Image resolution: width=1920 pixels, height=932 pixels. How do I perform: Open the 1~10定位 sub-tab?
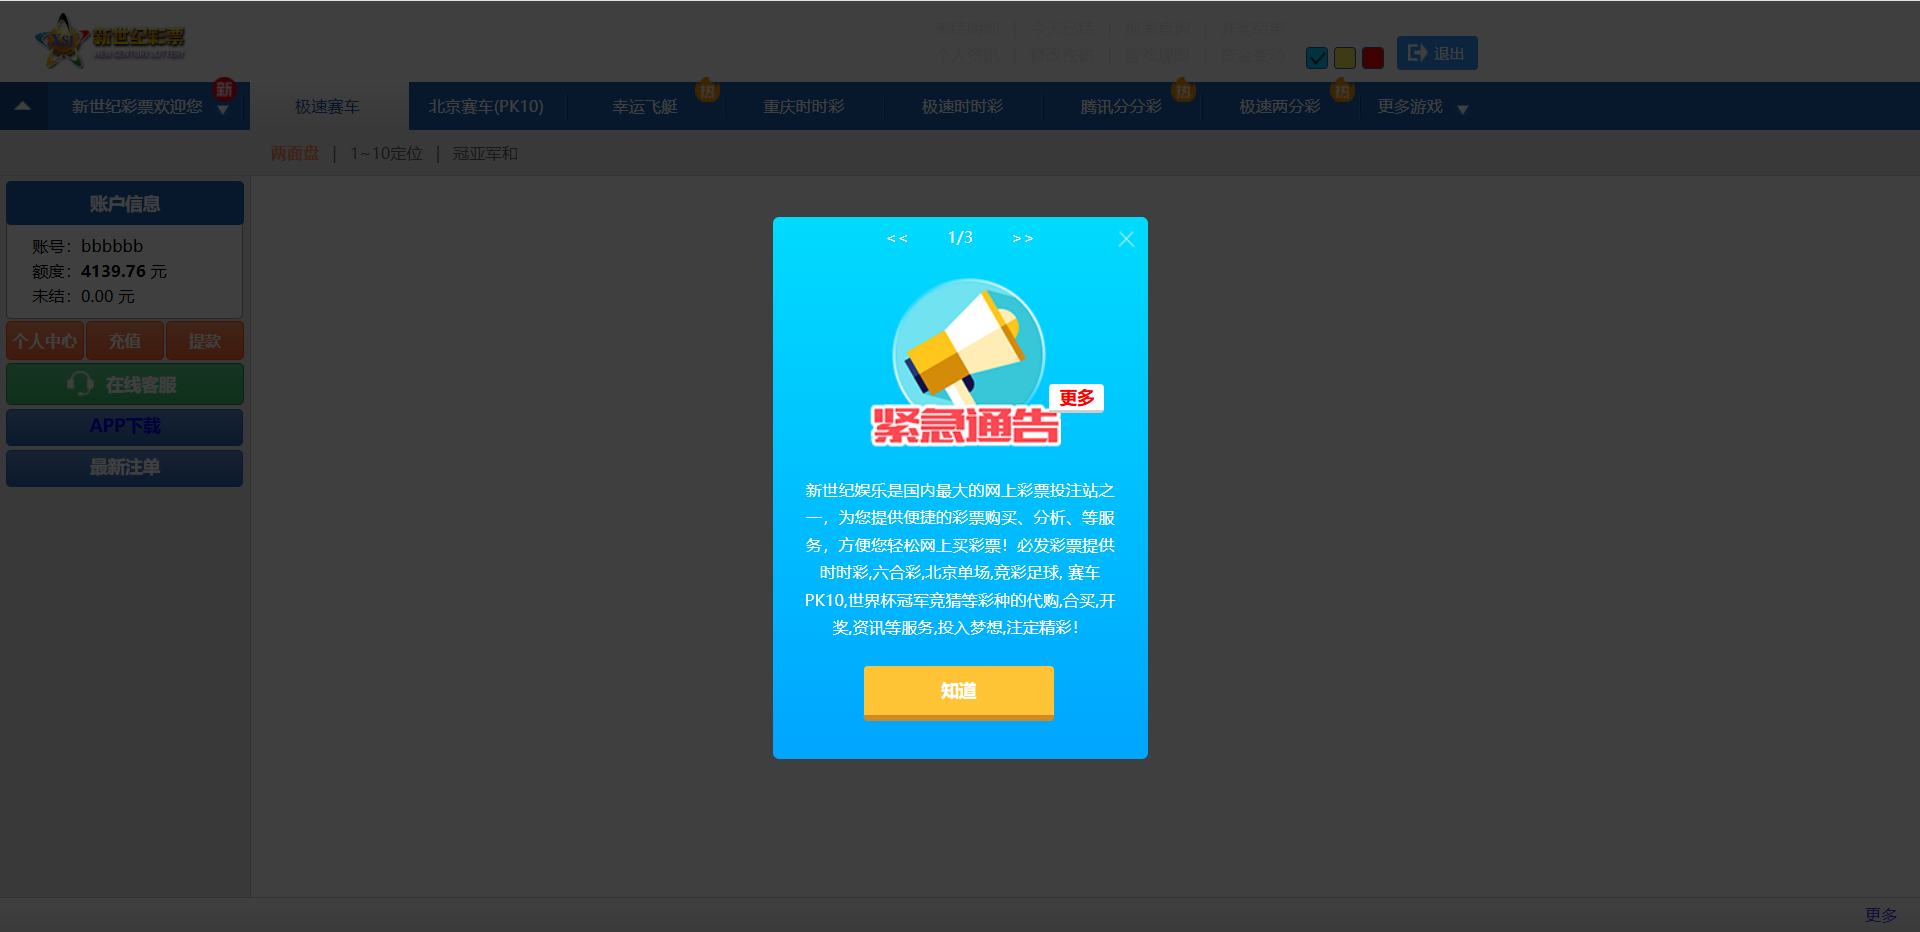386,154
